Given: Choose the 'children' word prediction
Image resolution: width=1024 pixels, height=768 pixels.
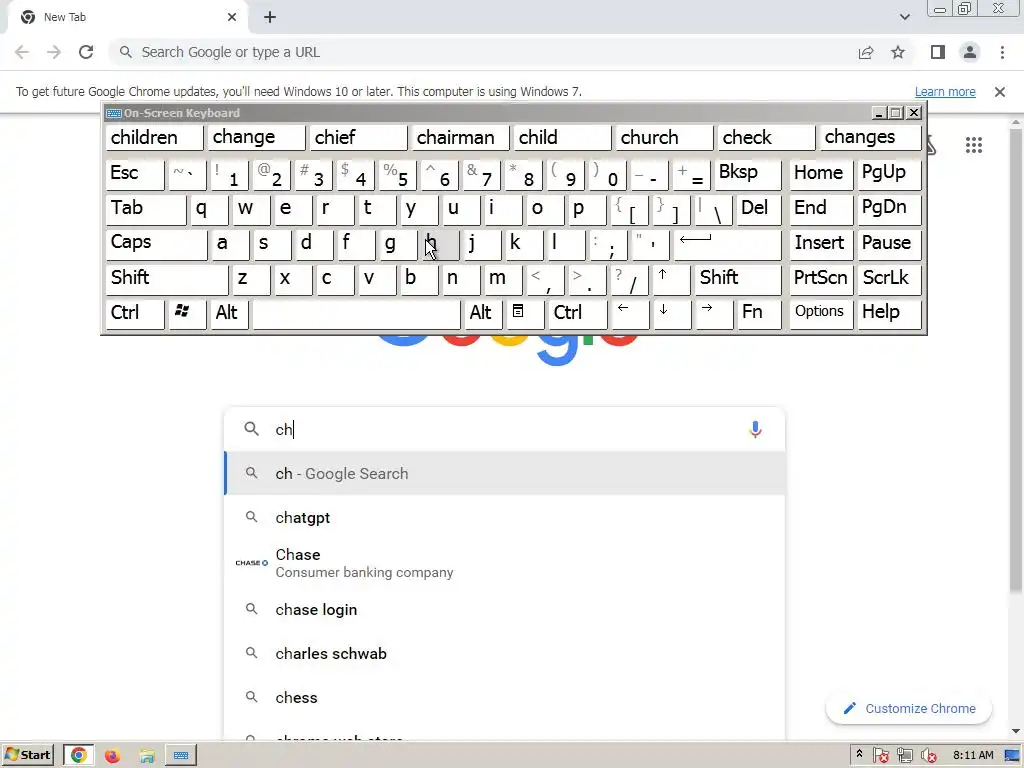Looking at the screenshot, I should pos(154,138).
